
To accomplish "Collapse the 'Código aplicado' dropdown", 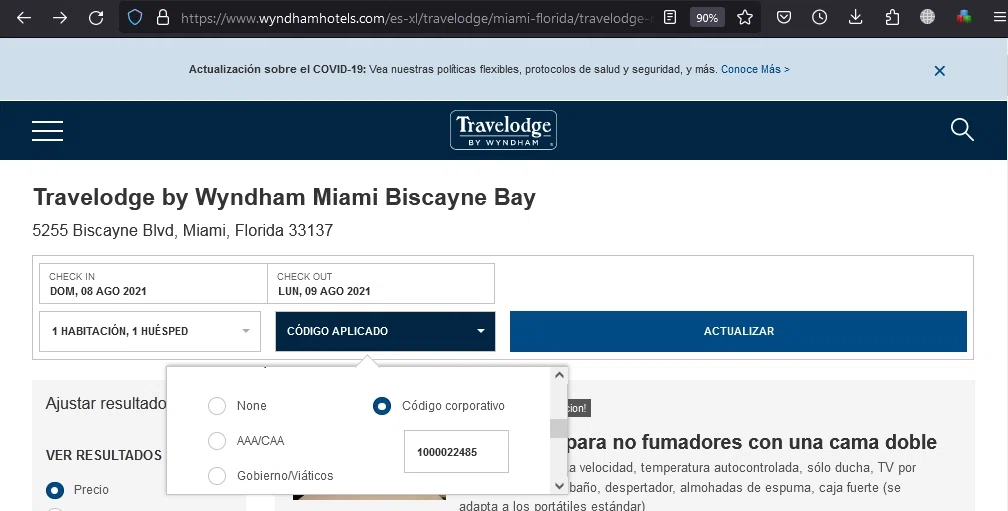I will tap(385, 331).
